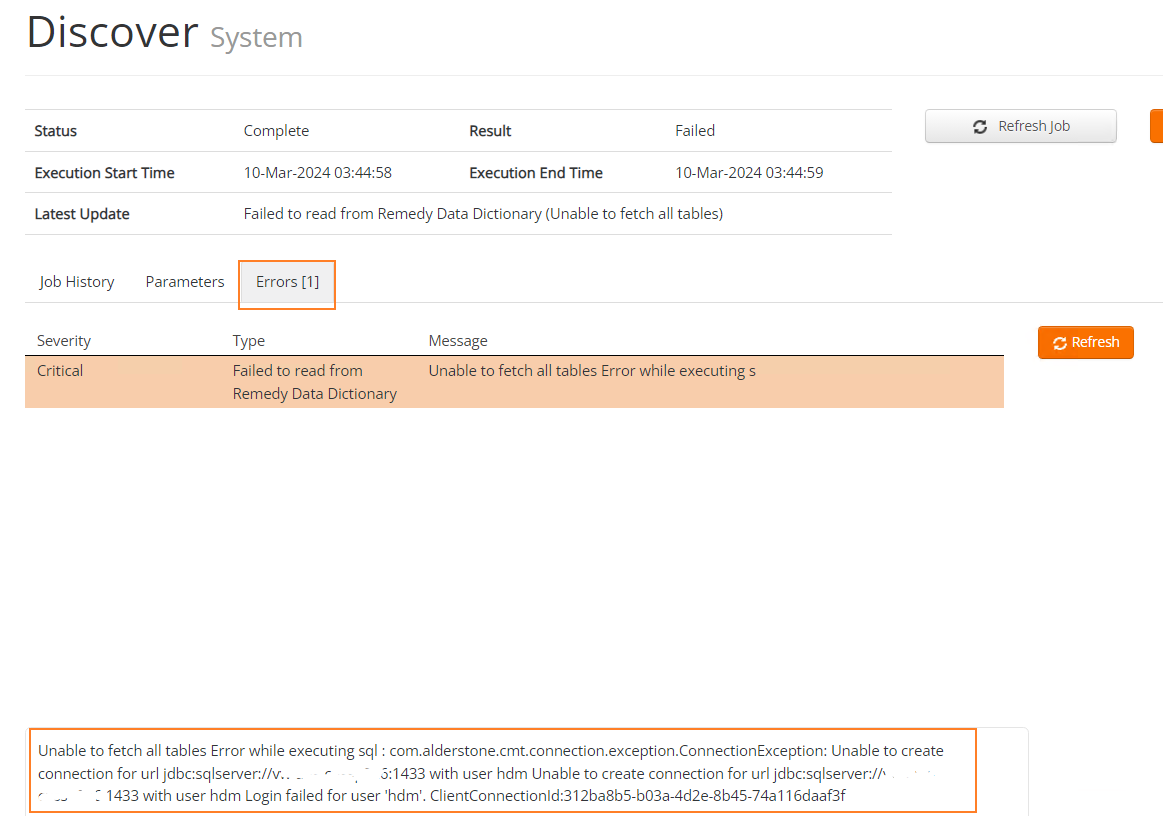Click the 'Unable to fetch all tables' message cell
This screenshot has height=816, width=1163.
coord(592,371)
